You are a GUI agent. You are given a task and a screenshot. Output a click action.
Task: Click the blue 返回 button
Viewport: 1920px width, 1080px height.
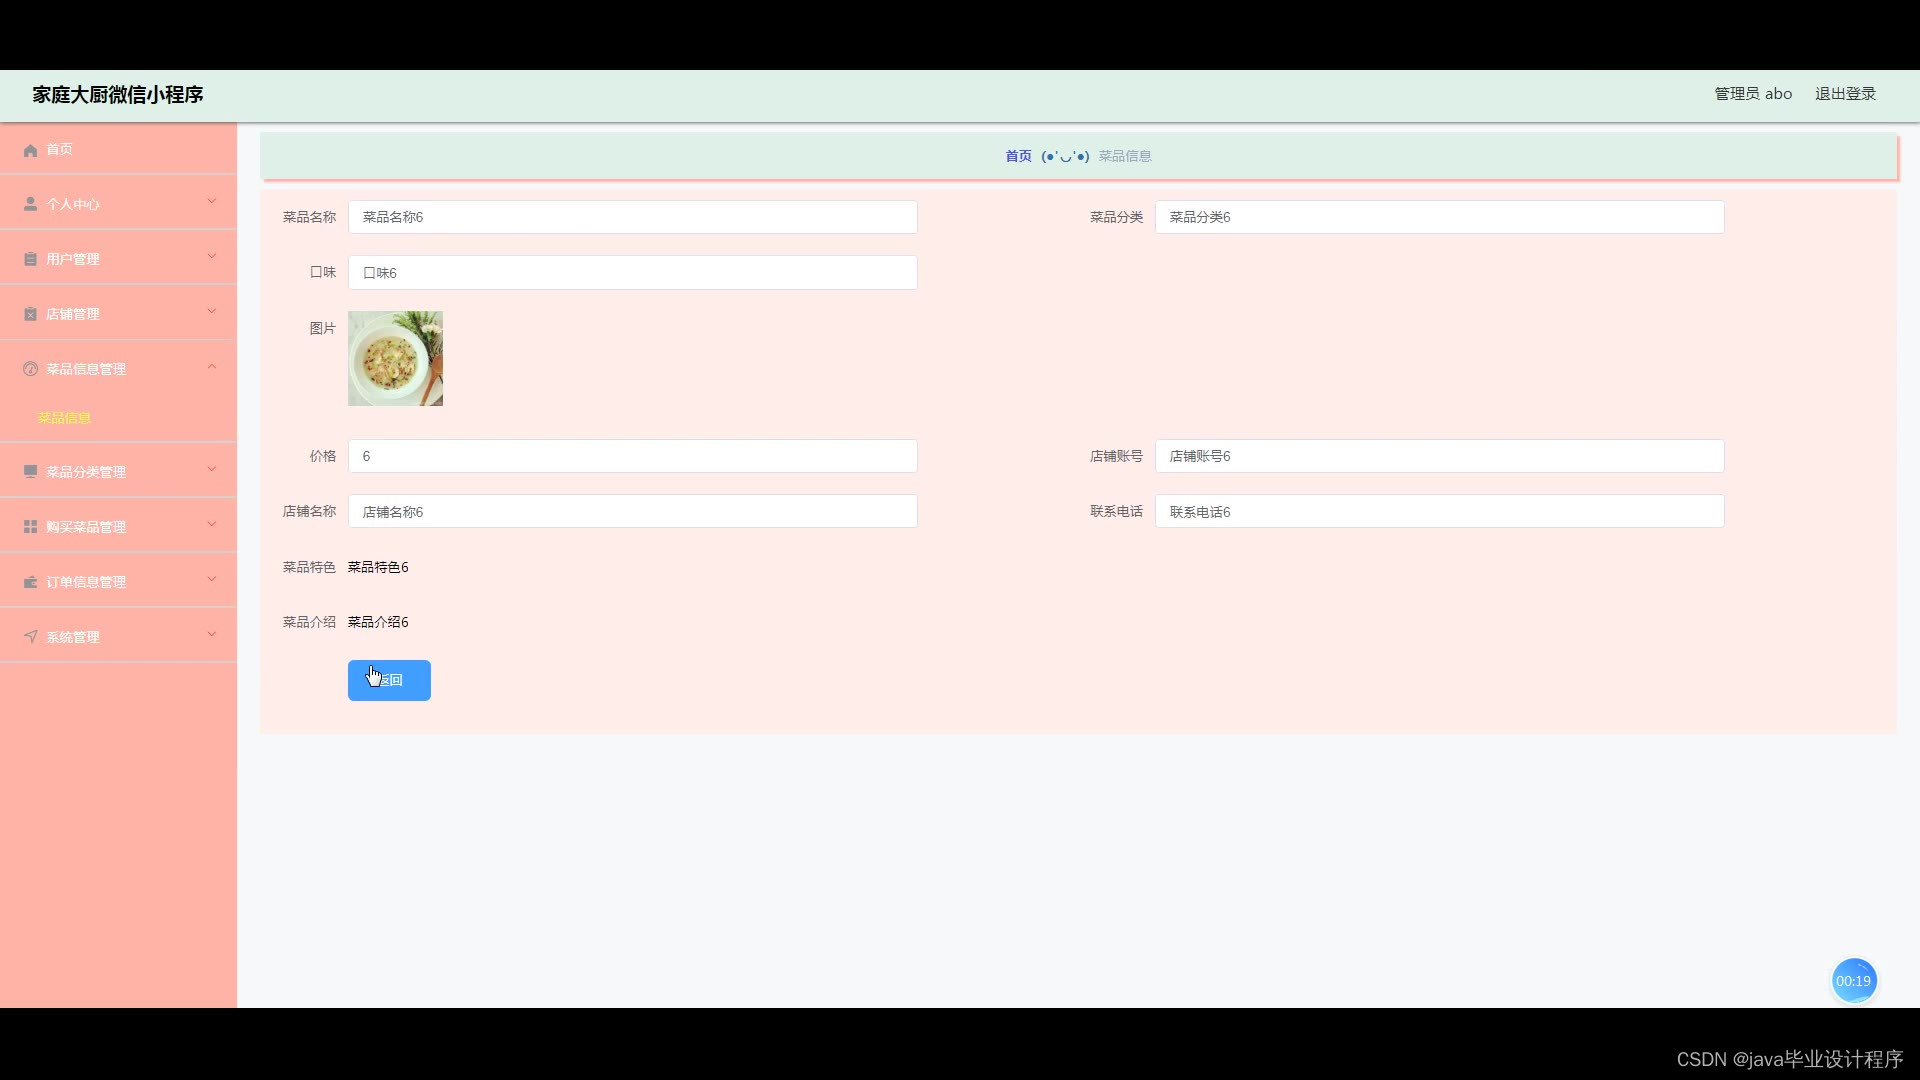click(x=389, y=680)
